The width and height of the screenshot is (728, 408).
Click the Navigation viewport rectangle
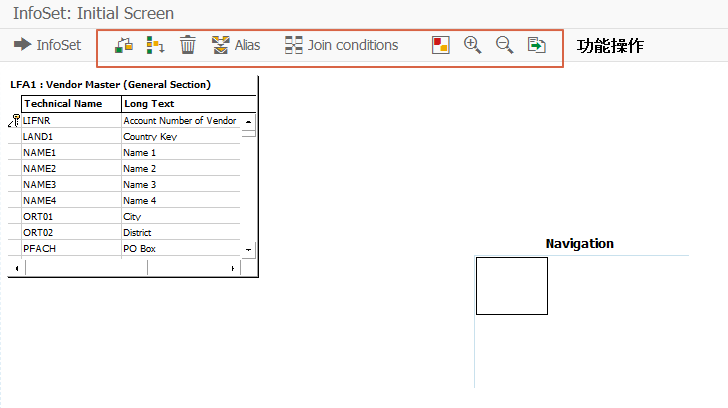coord(512,286)
